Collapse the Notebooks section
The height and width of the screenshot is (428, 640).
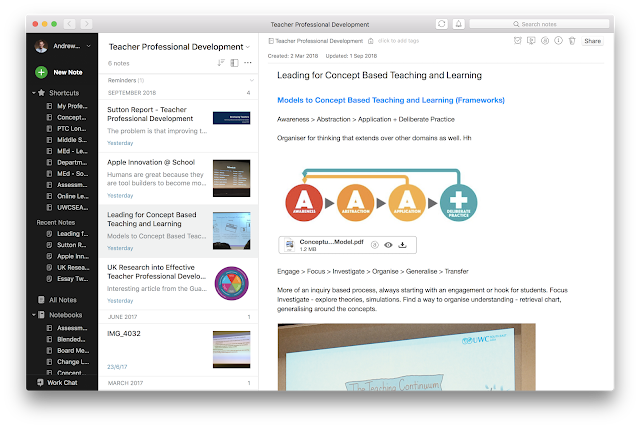pyautogui.click(x=33, y=315)
